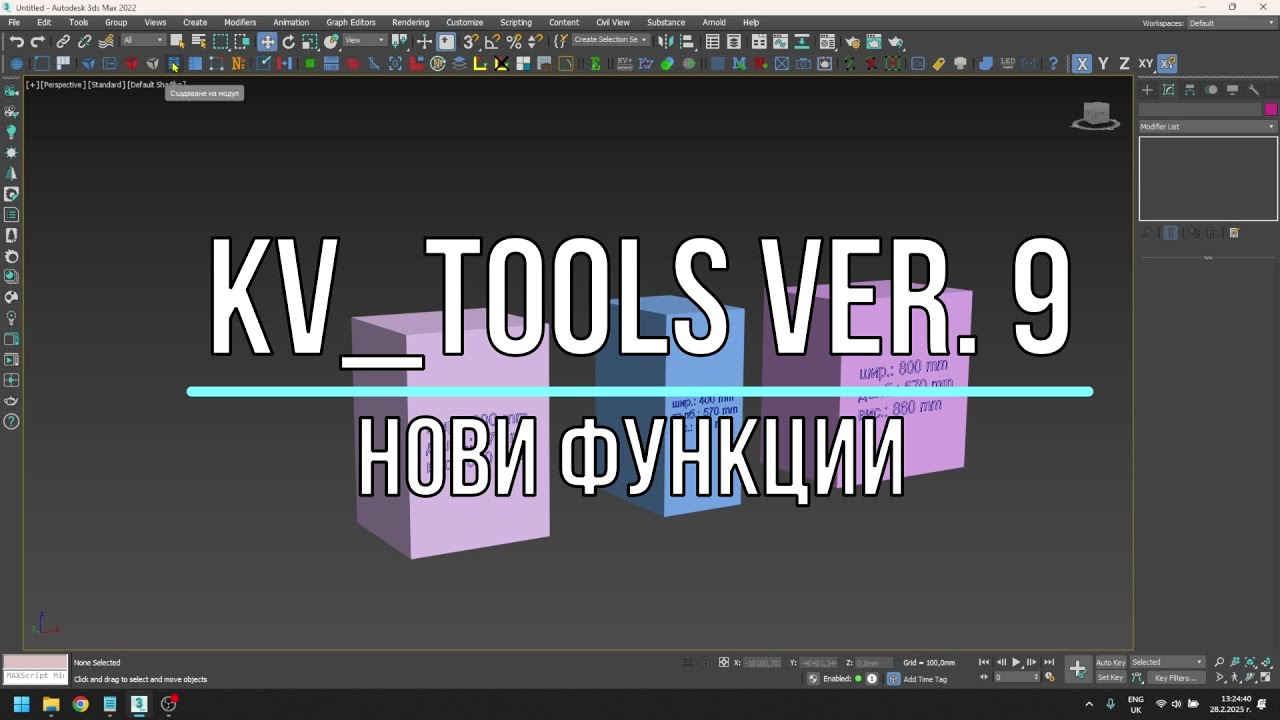Click the Add Time Tag label
This screenshot has height=720, width=1280.
click(925, 679)
